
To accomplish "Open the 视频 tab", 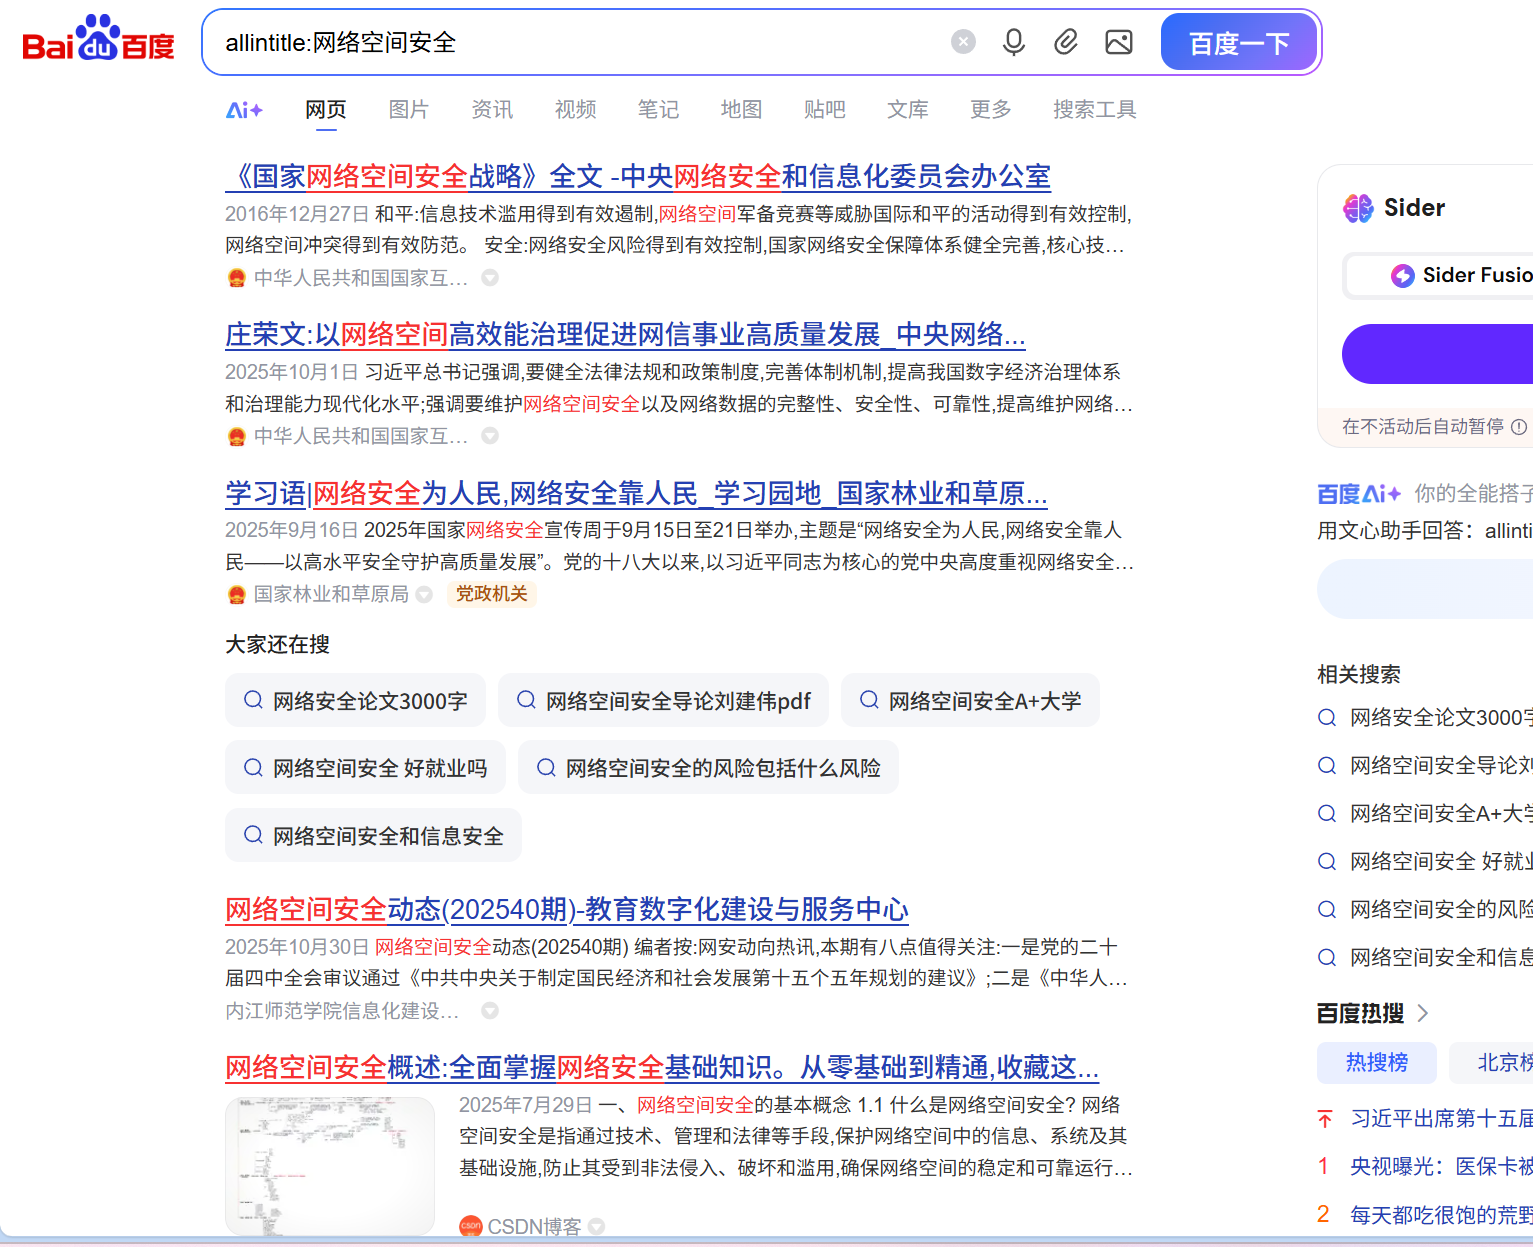I will pyautogui.click(x=575, y=110).
